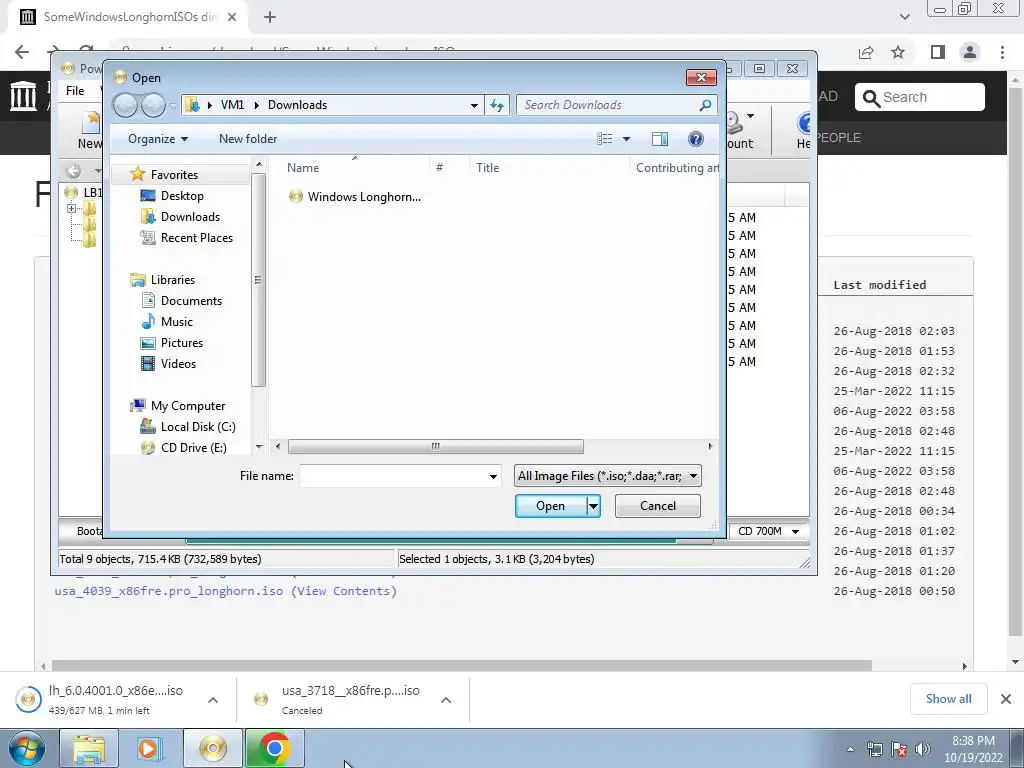
Task: Open the Documents library
Action: point(182,300)
